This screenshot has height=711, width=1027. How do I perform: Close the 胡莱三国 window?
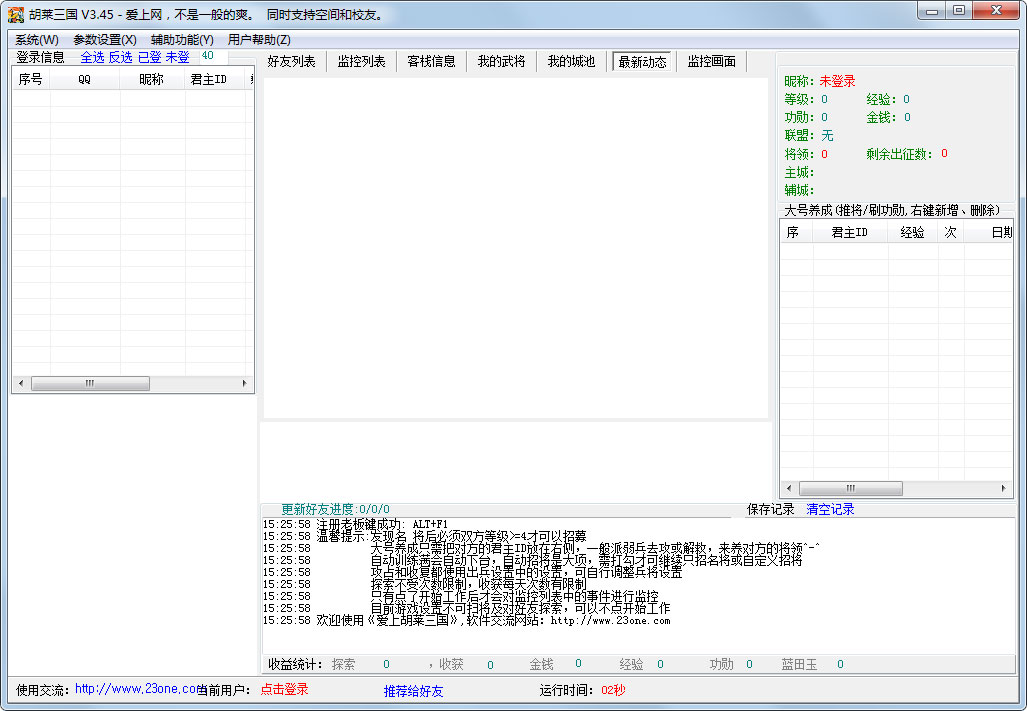(x=996, y=11)
